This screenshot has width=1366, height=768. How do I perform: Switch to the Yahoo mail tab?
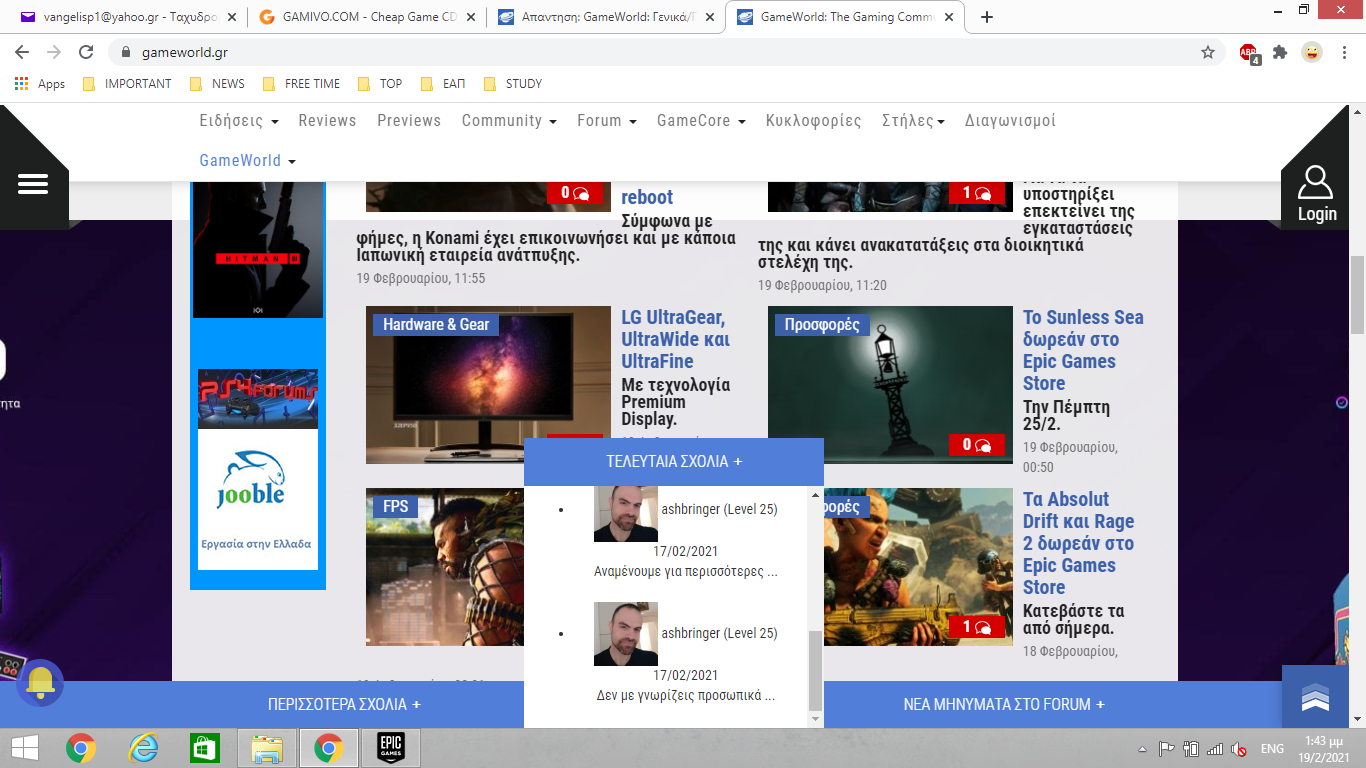pos(126,17)
